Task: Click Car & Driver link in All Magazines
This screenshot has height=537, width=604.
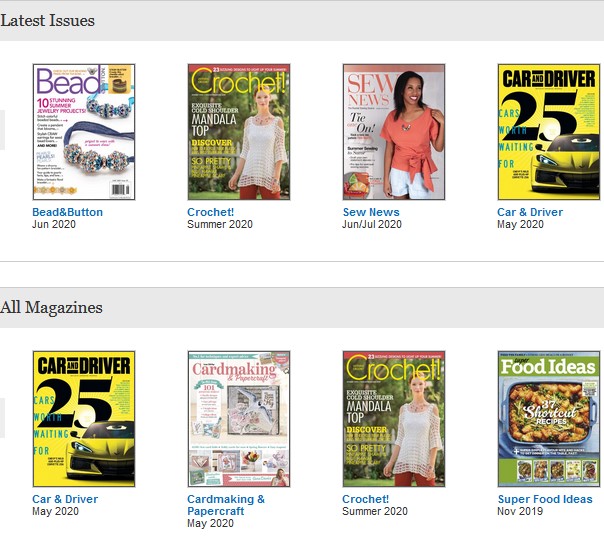Action: click(x=65, y=499)
